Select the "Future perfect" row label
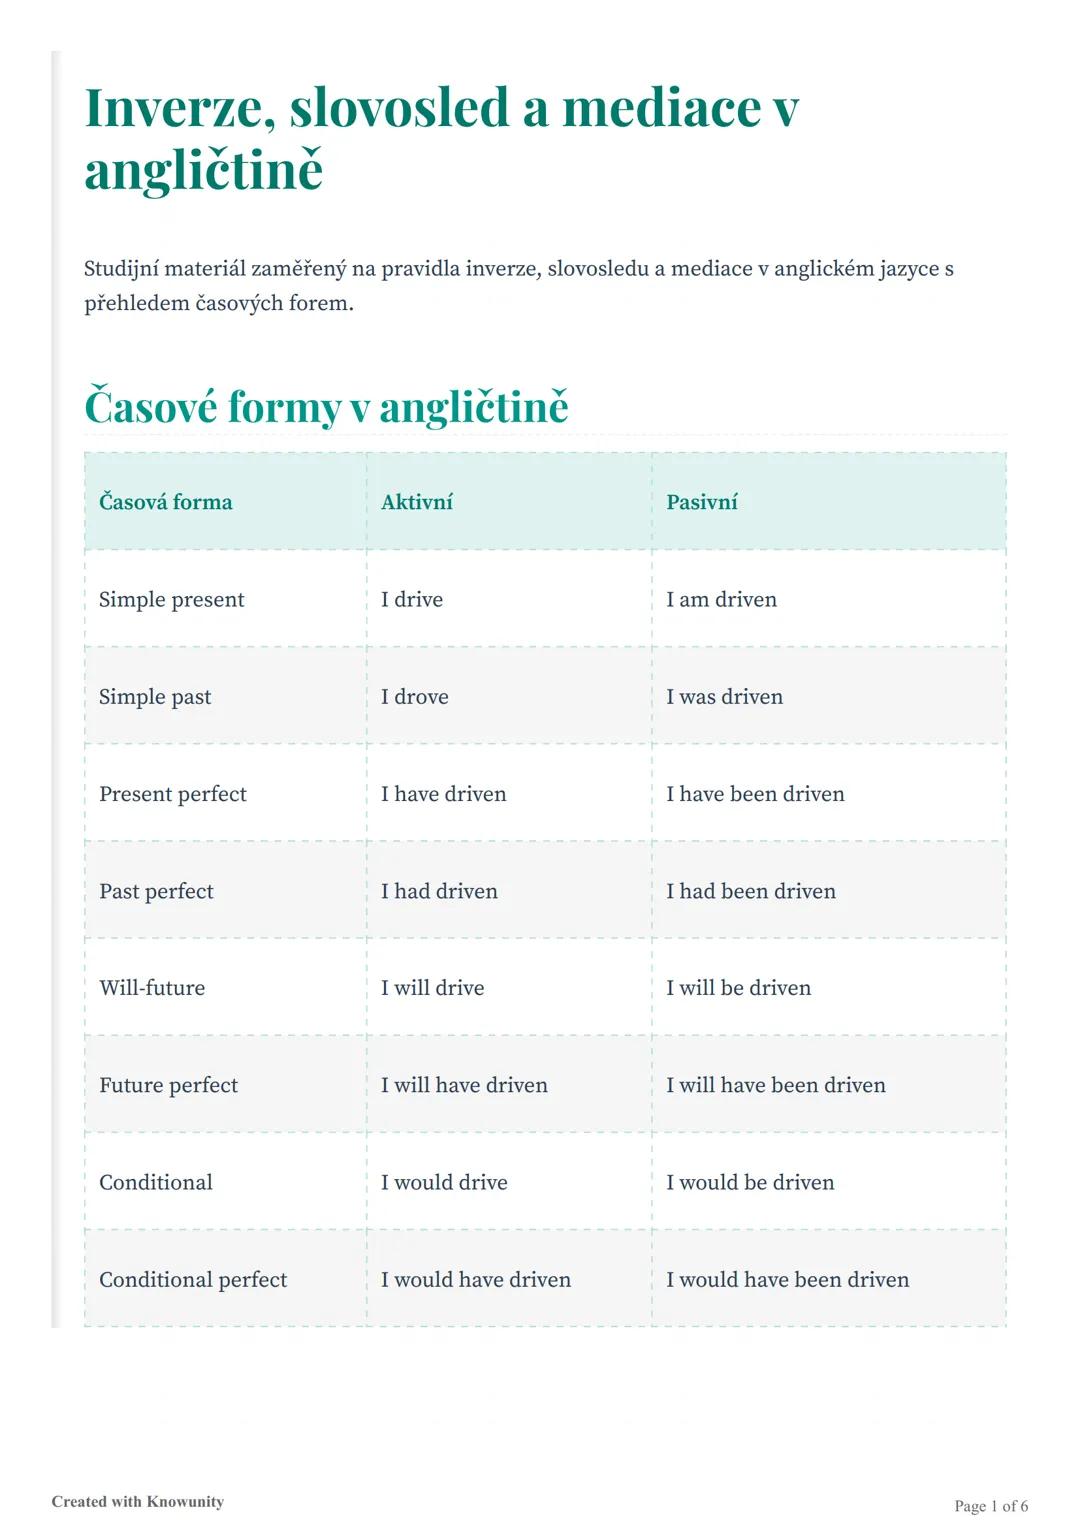Screen dimensions: 1080x1527 [x=168, y=1085]
